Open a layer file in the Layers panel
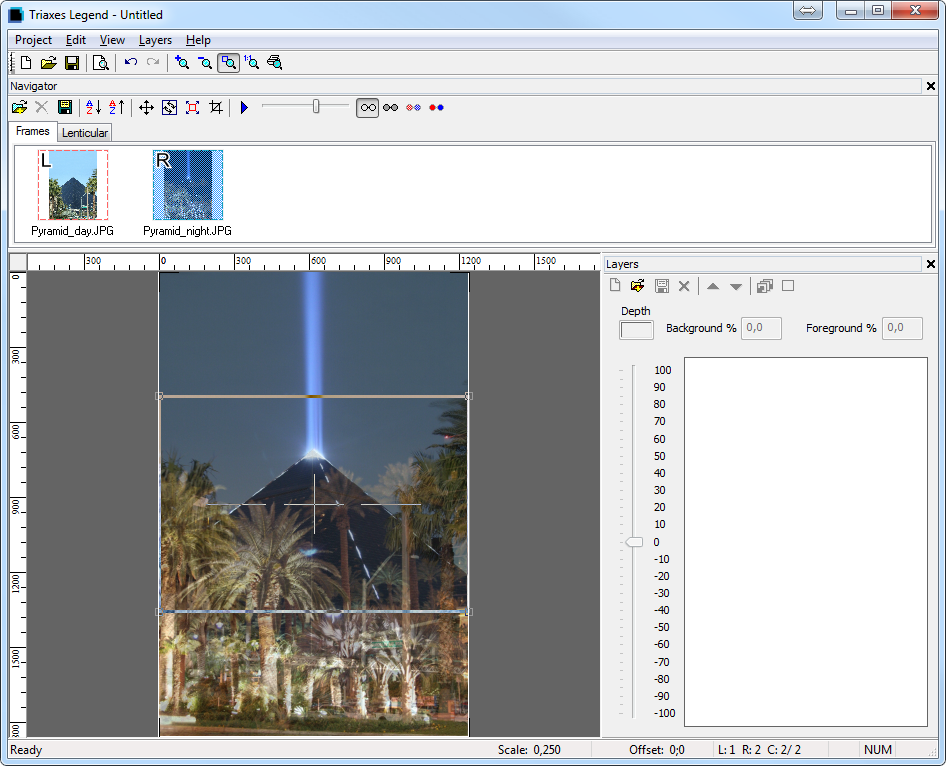 [638, 286]
